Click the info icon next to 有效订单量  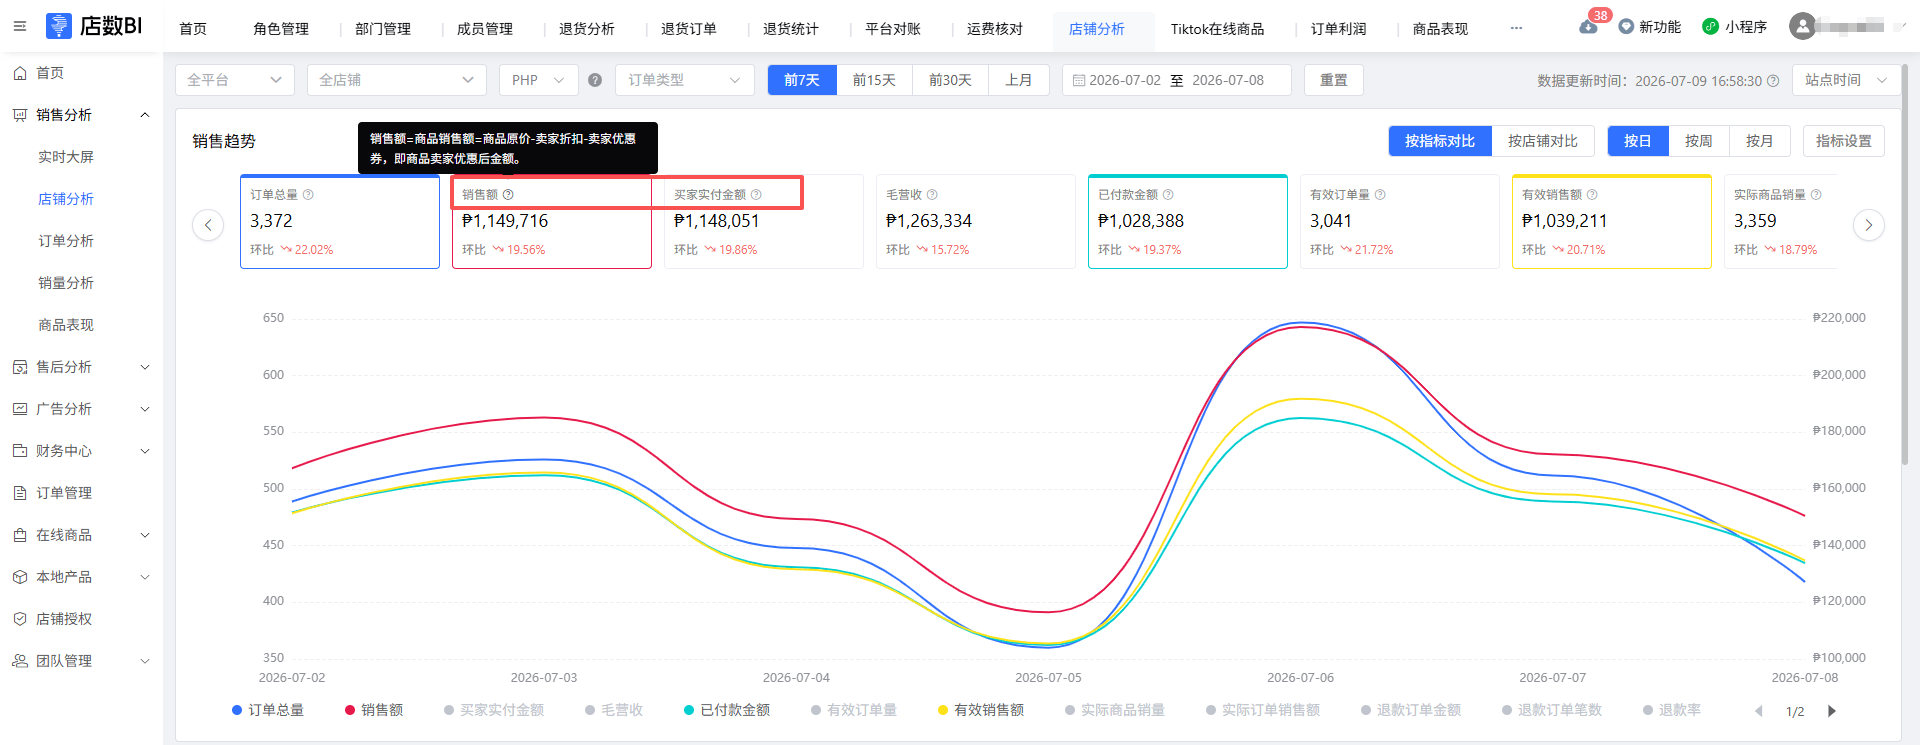pyautogui.click(x=1380, y=195)
